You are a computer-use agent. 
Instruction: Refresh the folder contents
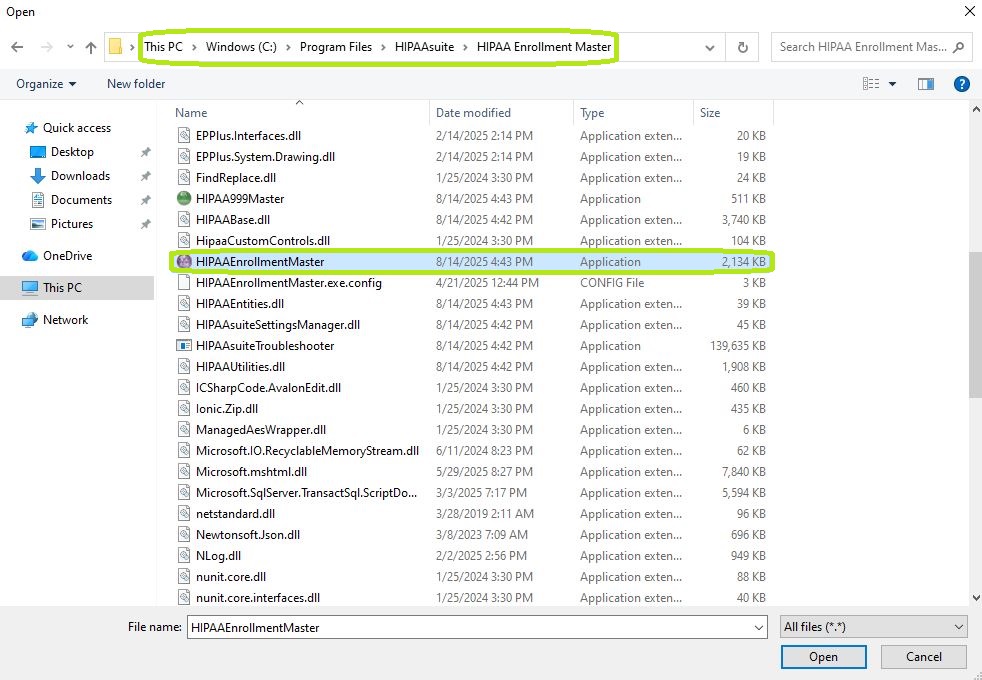pos(742,47)
